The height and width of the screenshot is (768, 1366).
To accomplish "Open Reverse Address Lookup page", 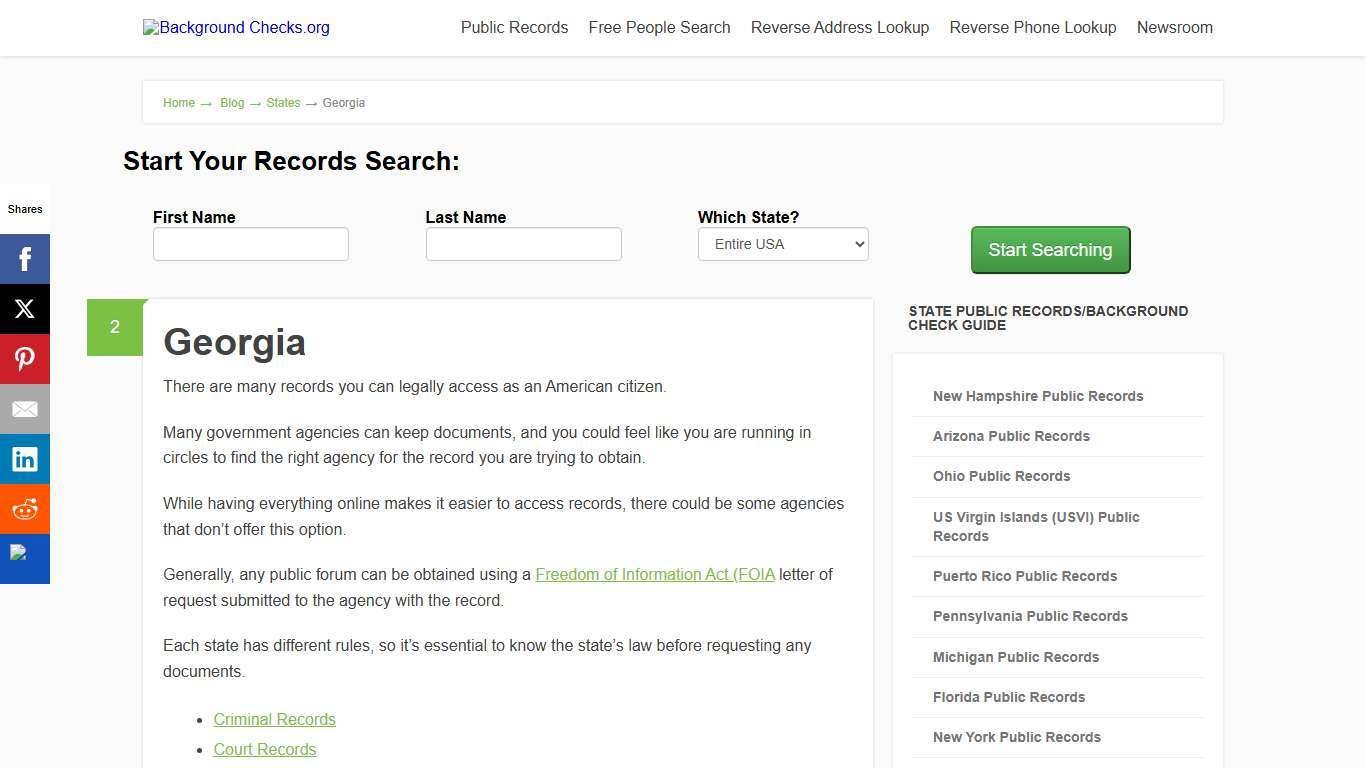I will coord(840,28).
